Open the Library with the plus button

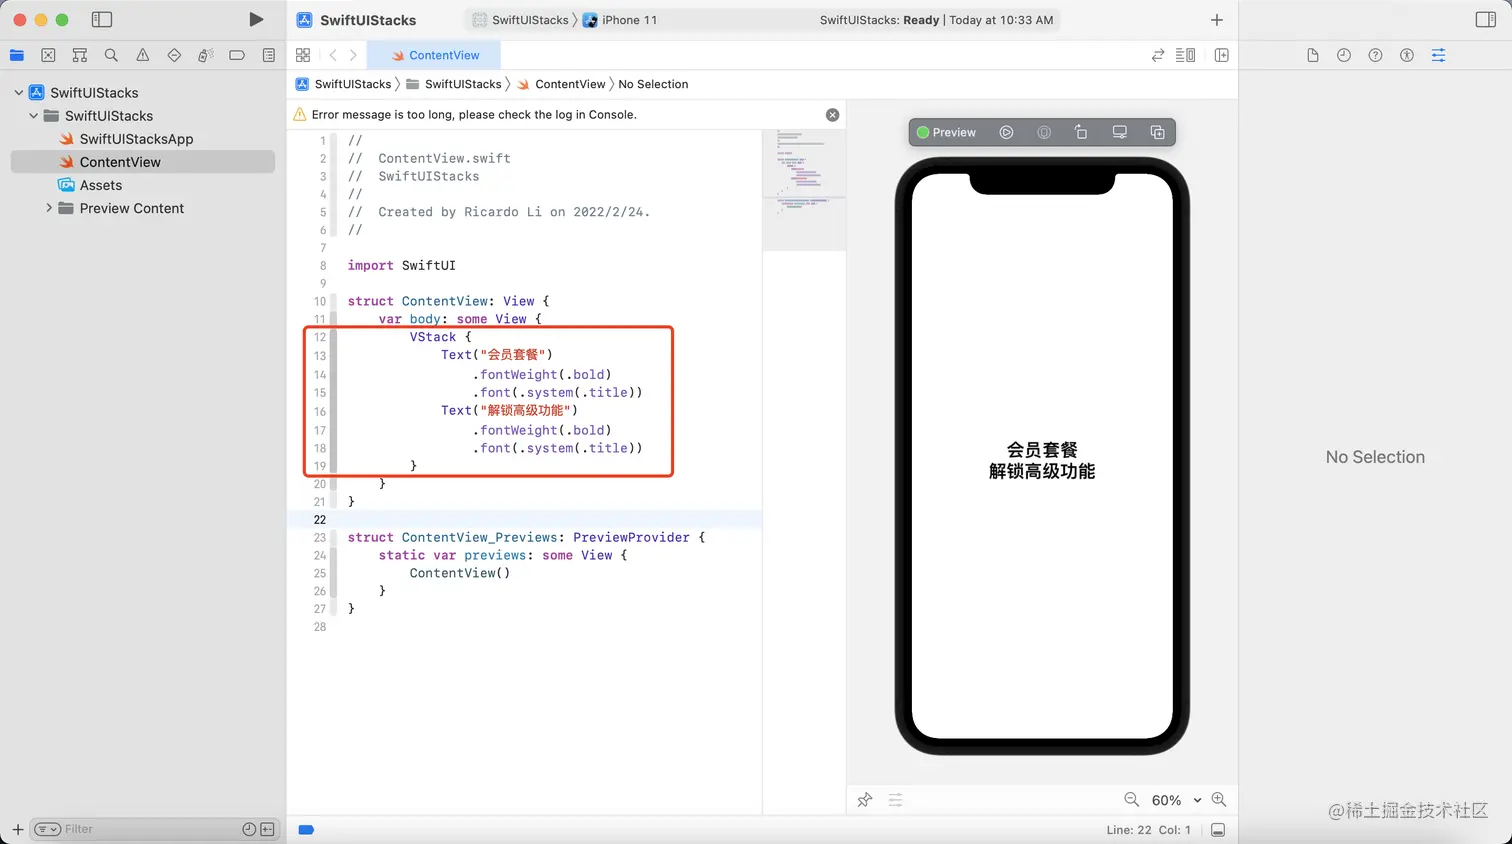point(1217,19)
